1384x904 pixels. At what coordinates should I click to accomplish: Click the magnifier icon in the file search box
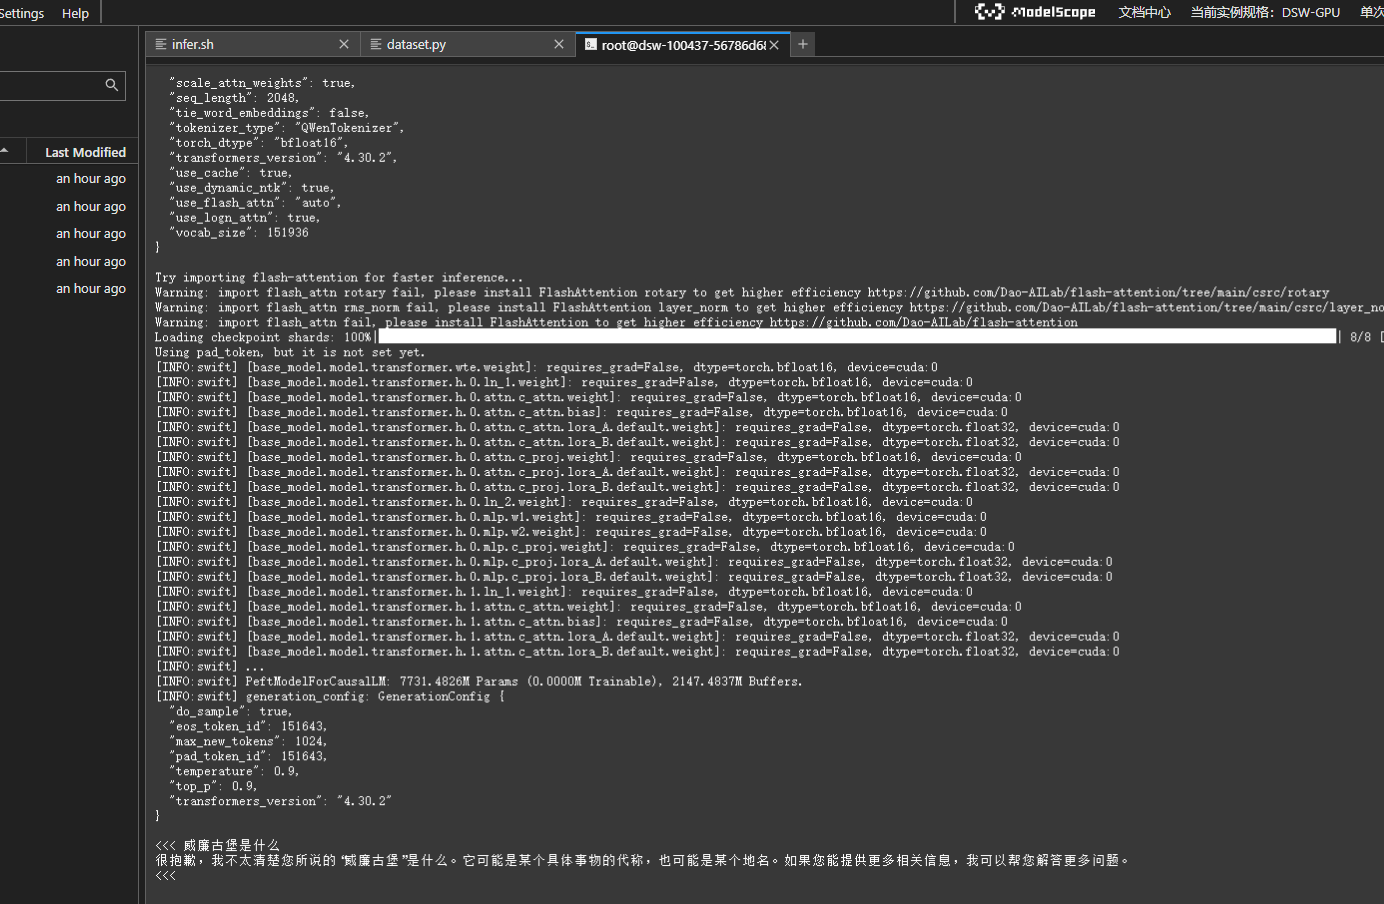(x=112, y=85)
